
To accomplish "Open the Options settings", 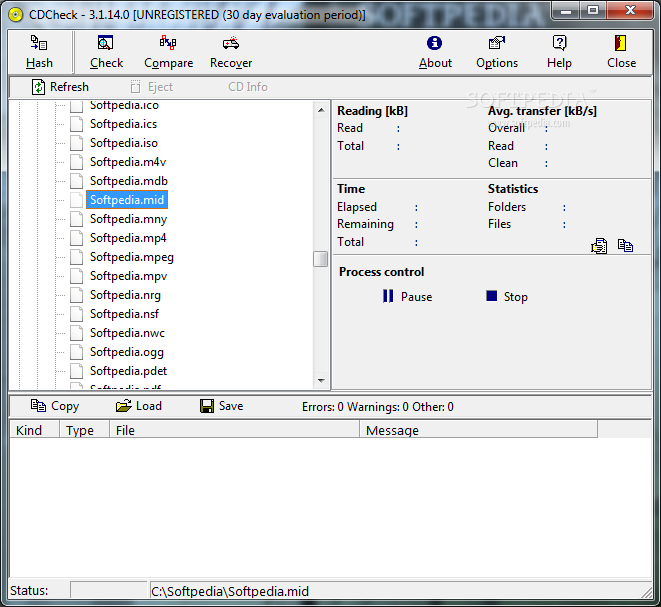I will [497, 53].
